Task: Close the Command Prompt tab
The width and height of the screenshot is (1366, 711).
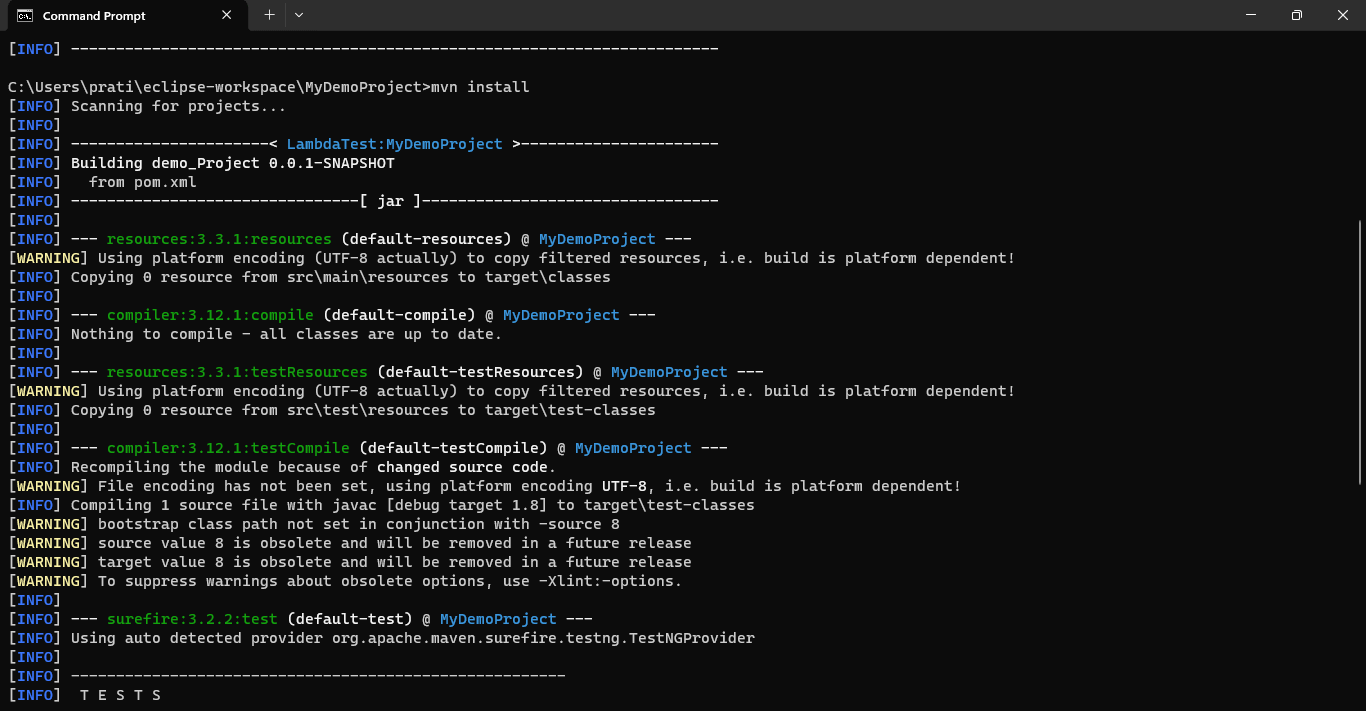Action: (227, 15)
